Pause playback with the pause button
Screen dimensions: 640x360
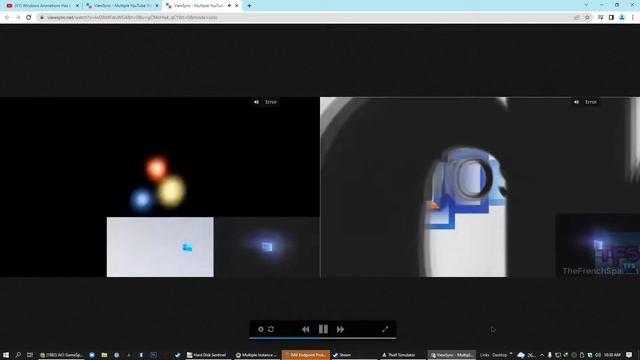tap(323, 329)
